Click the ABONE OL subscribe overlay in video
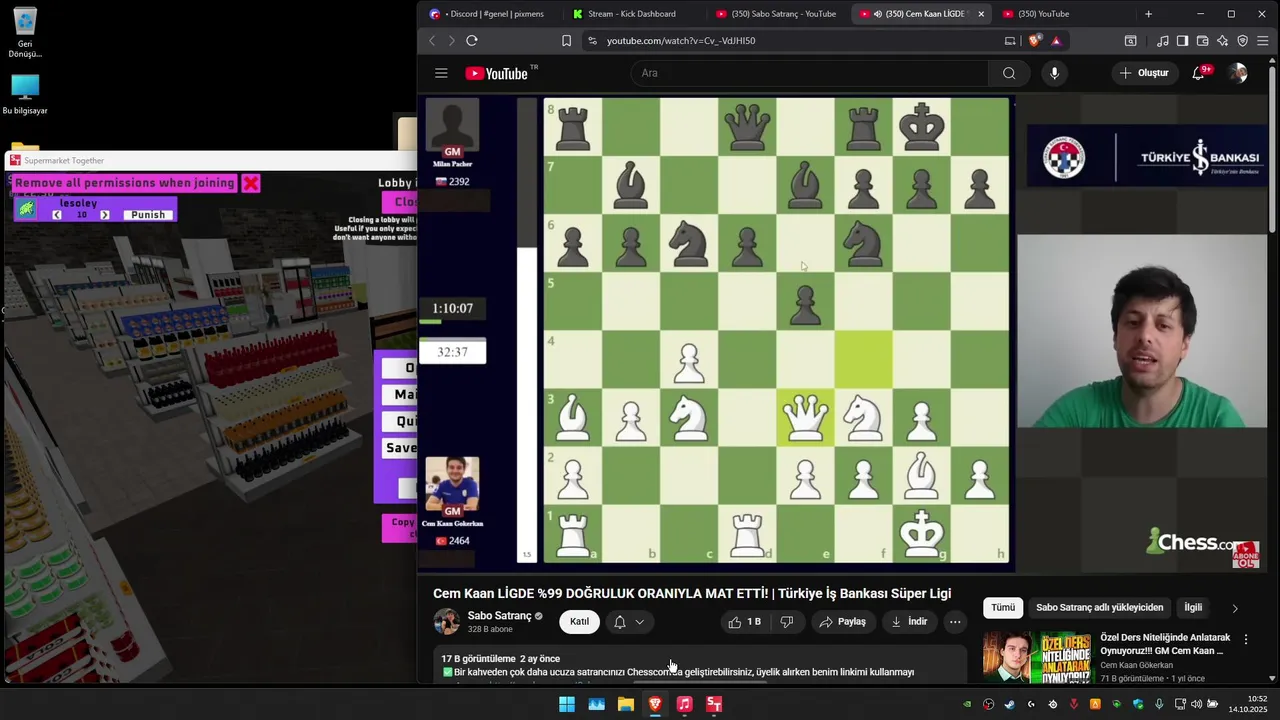The width and height of the screenshot is (1280, 720). point(1246,555)
